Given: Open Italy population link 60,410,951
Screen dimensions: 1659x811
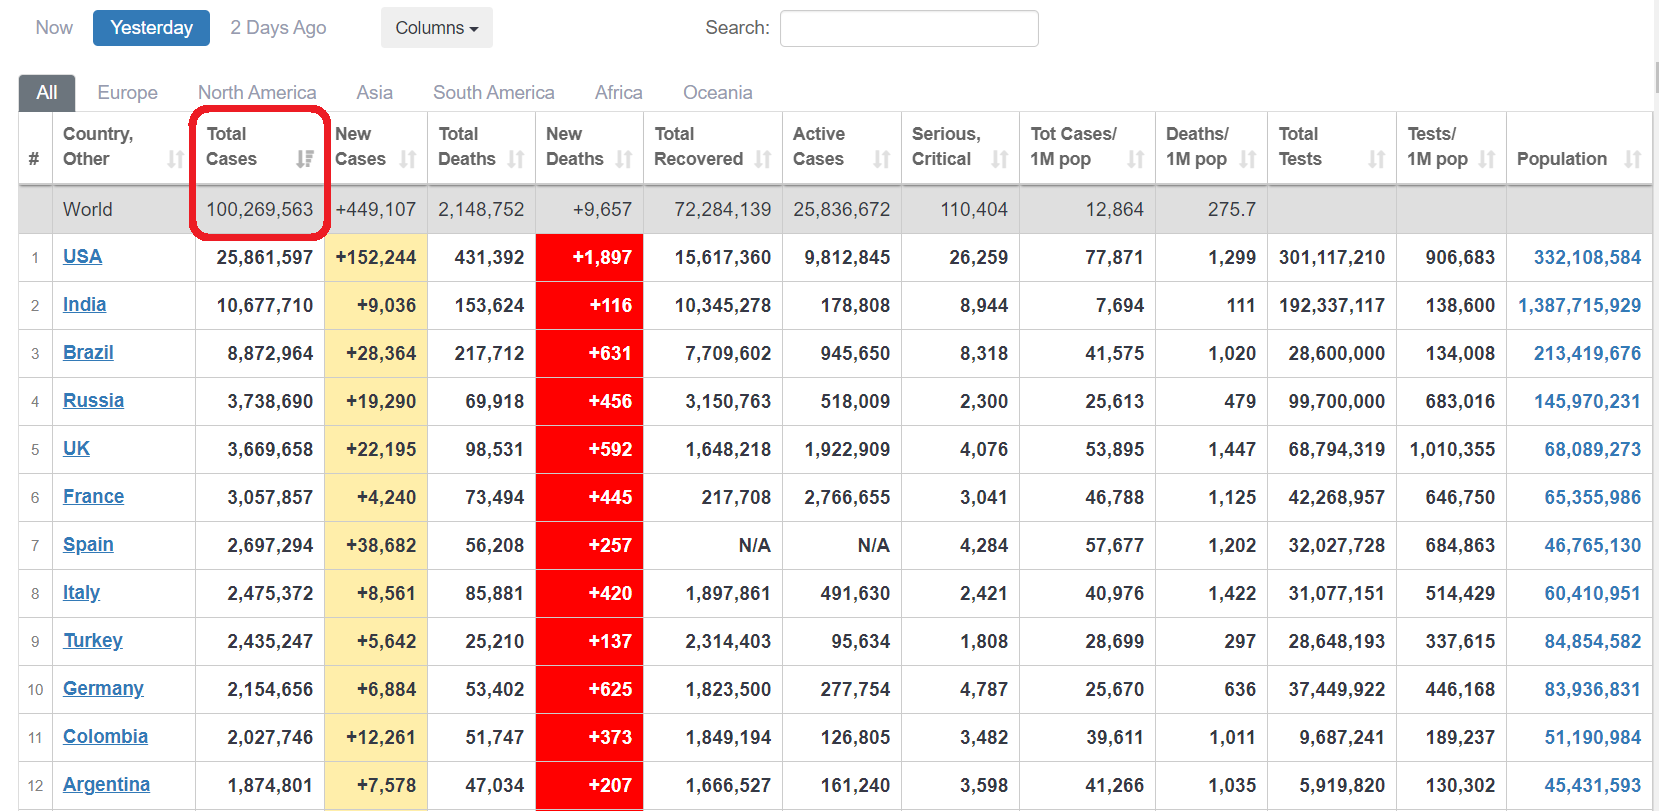Looking at the screenshot, I should (1592, 593).
